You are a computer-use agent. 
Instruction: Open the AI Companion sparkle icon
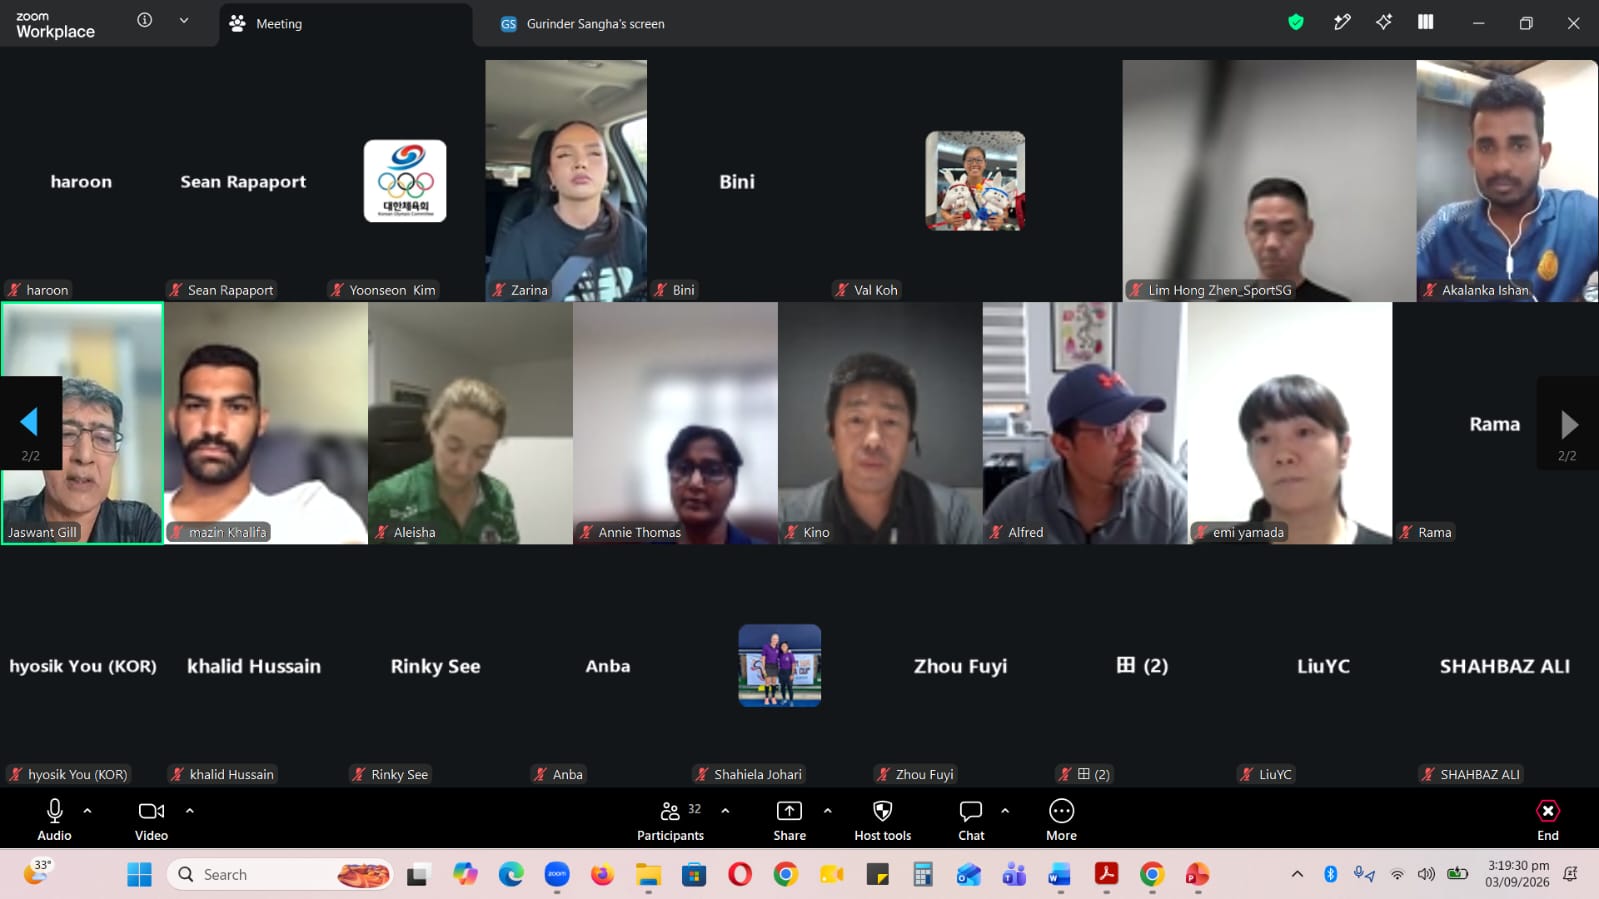1384,22
